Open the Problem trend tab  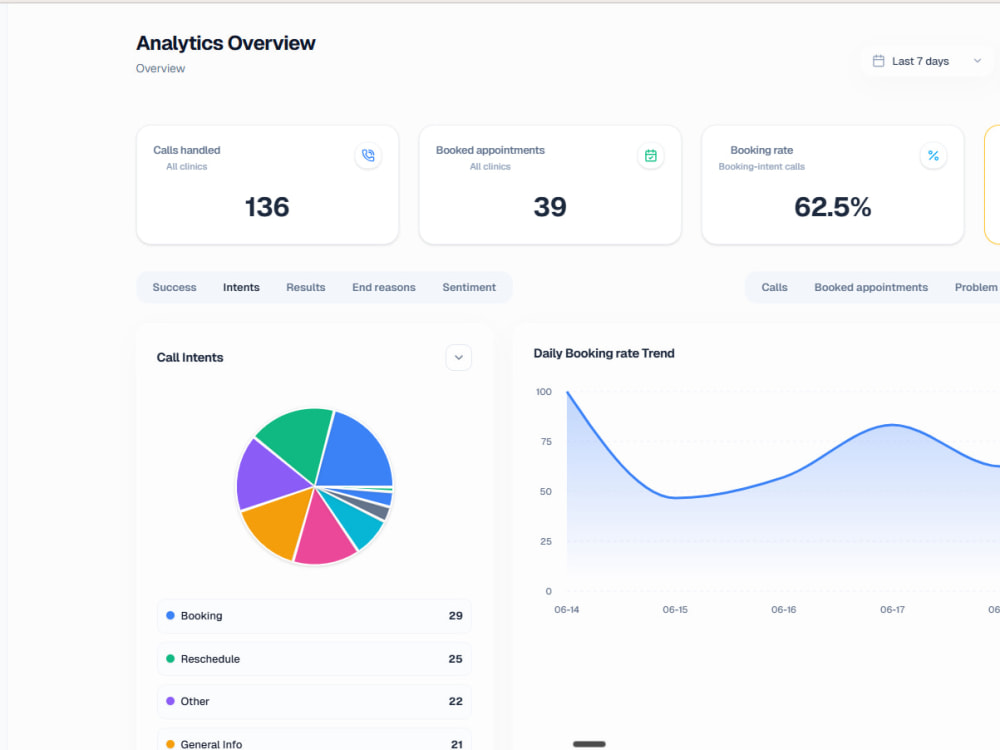pos(976,288)
